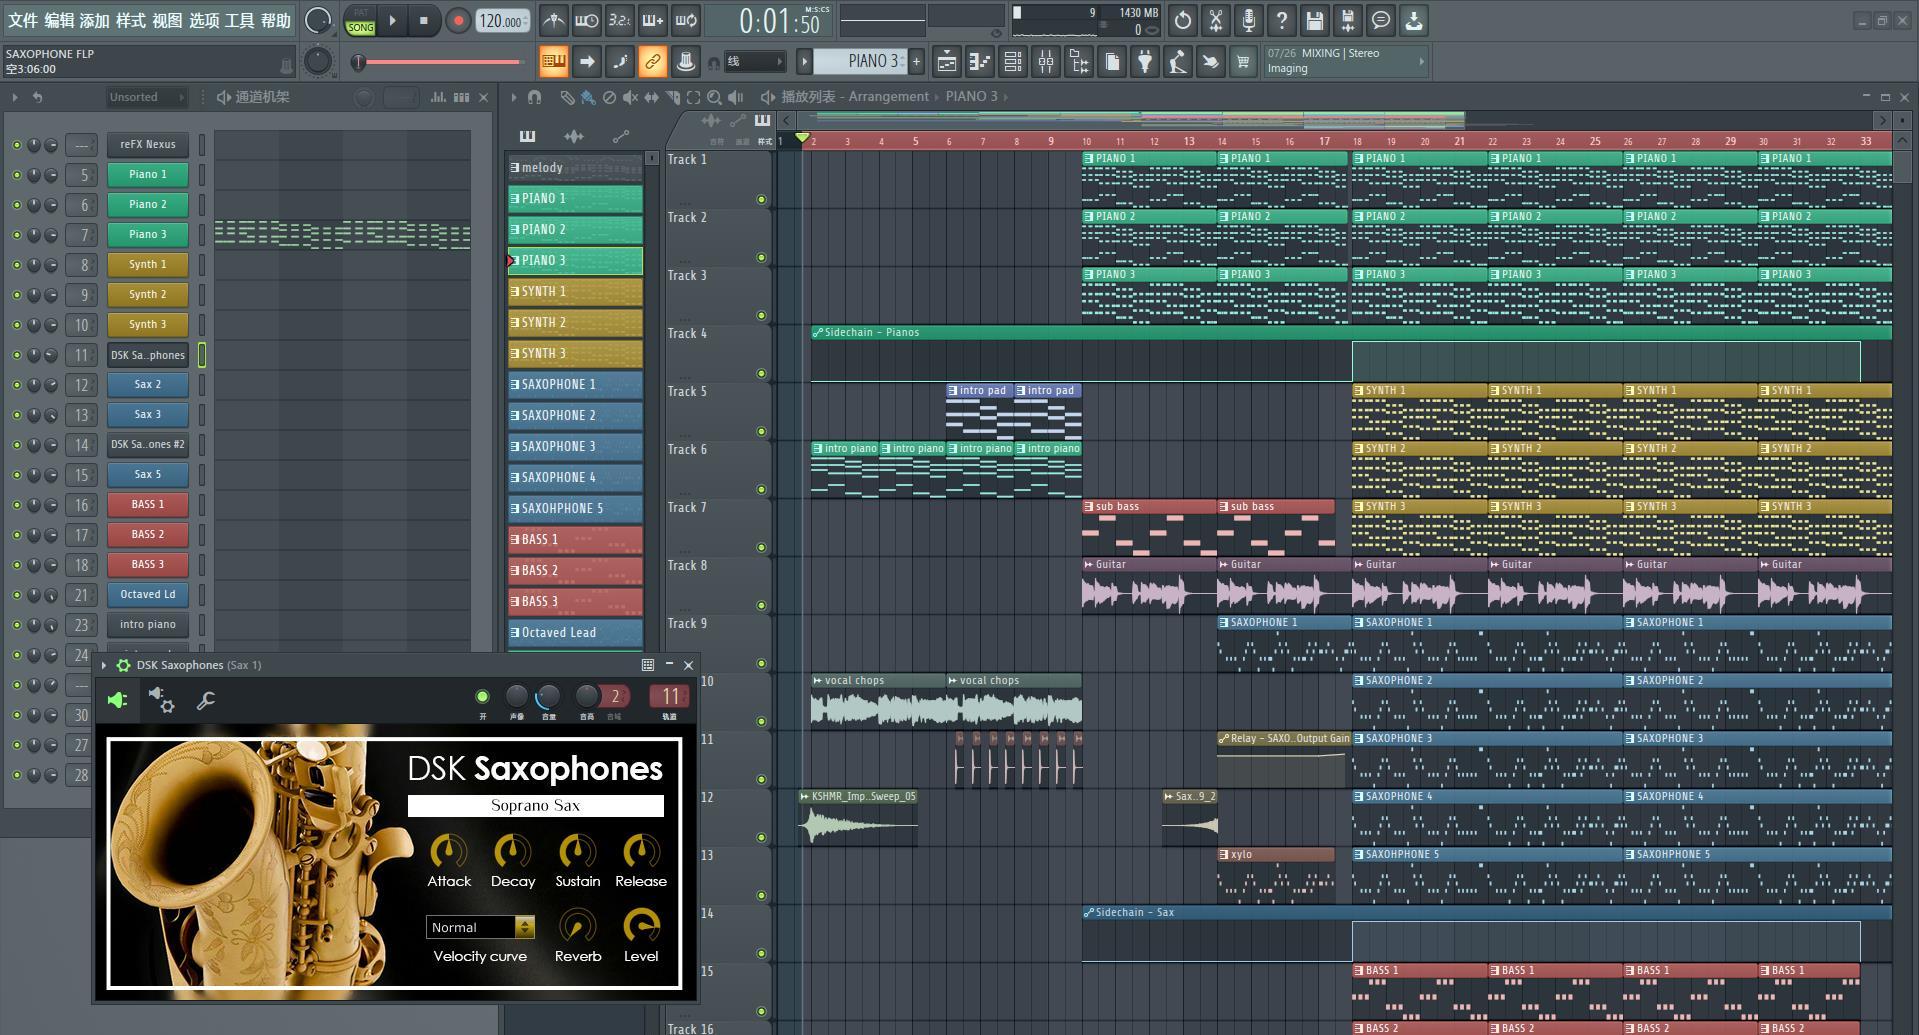Open the DSK Saxophones wrench misc settings

206,700
